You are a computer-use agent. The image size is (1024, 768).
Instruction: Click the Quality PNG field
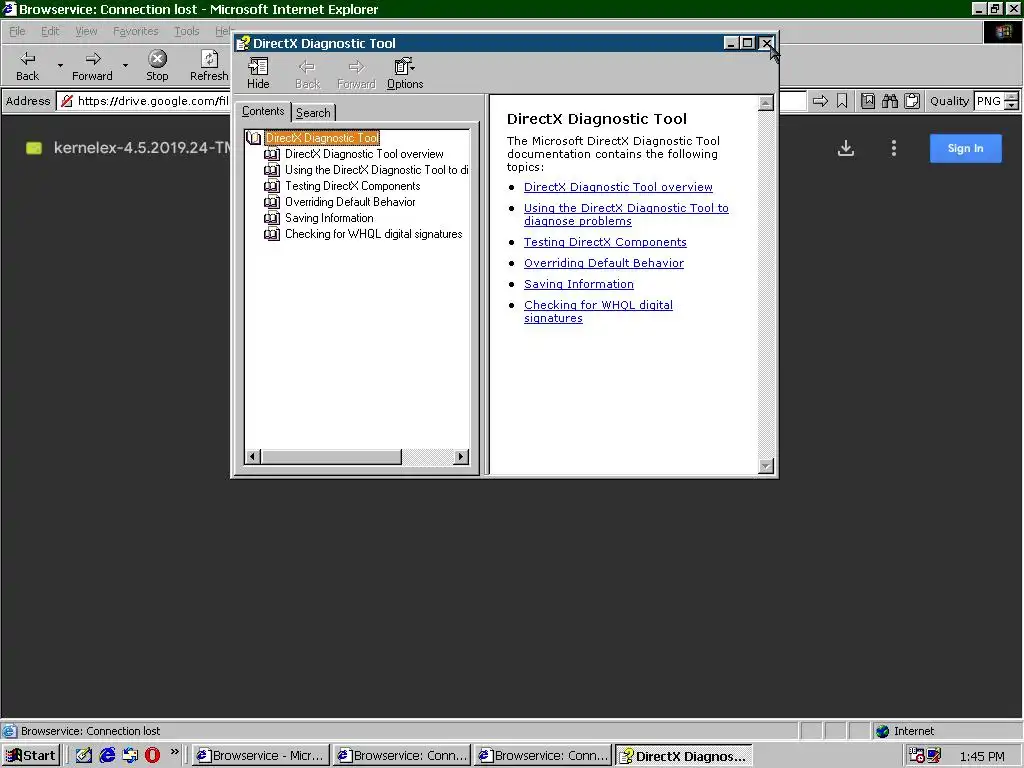[x=989, y=101]
